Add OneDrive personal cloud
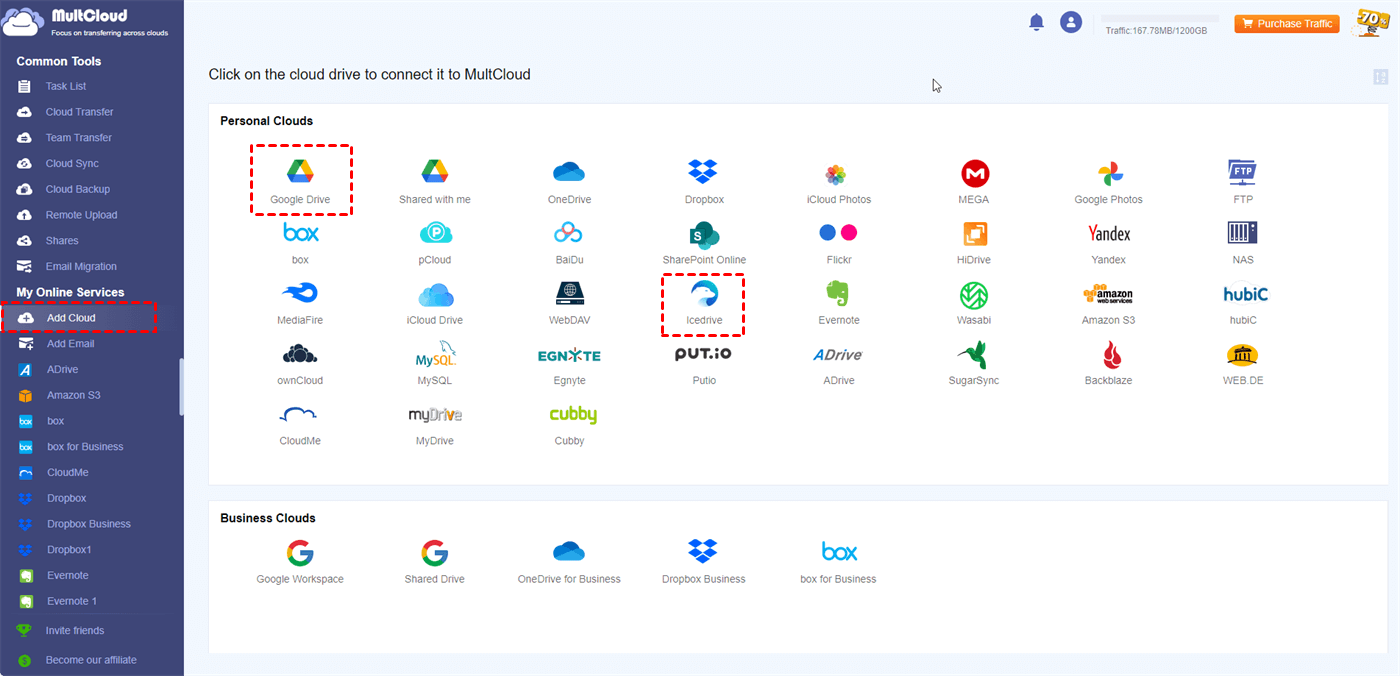Screen dimensions: 1400x676 tap(569, 182)
